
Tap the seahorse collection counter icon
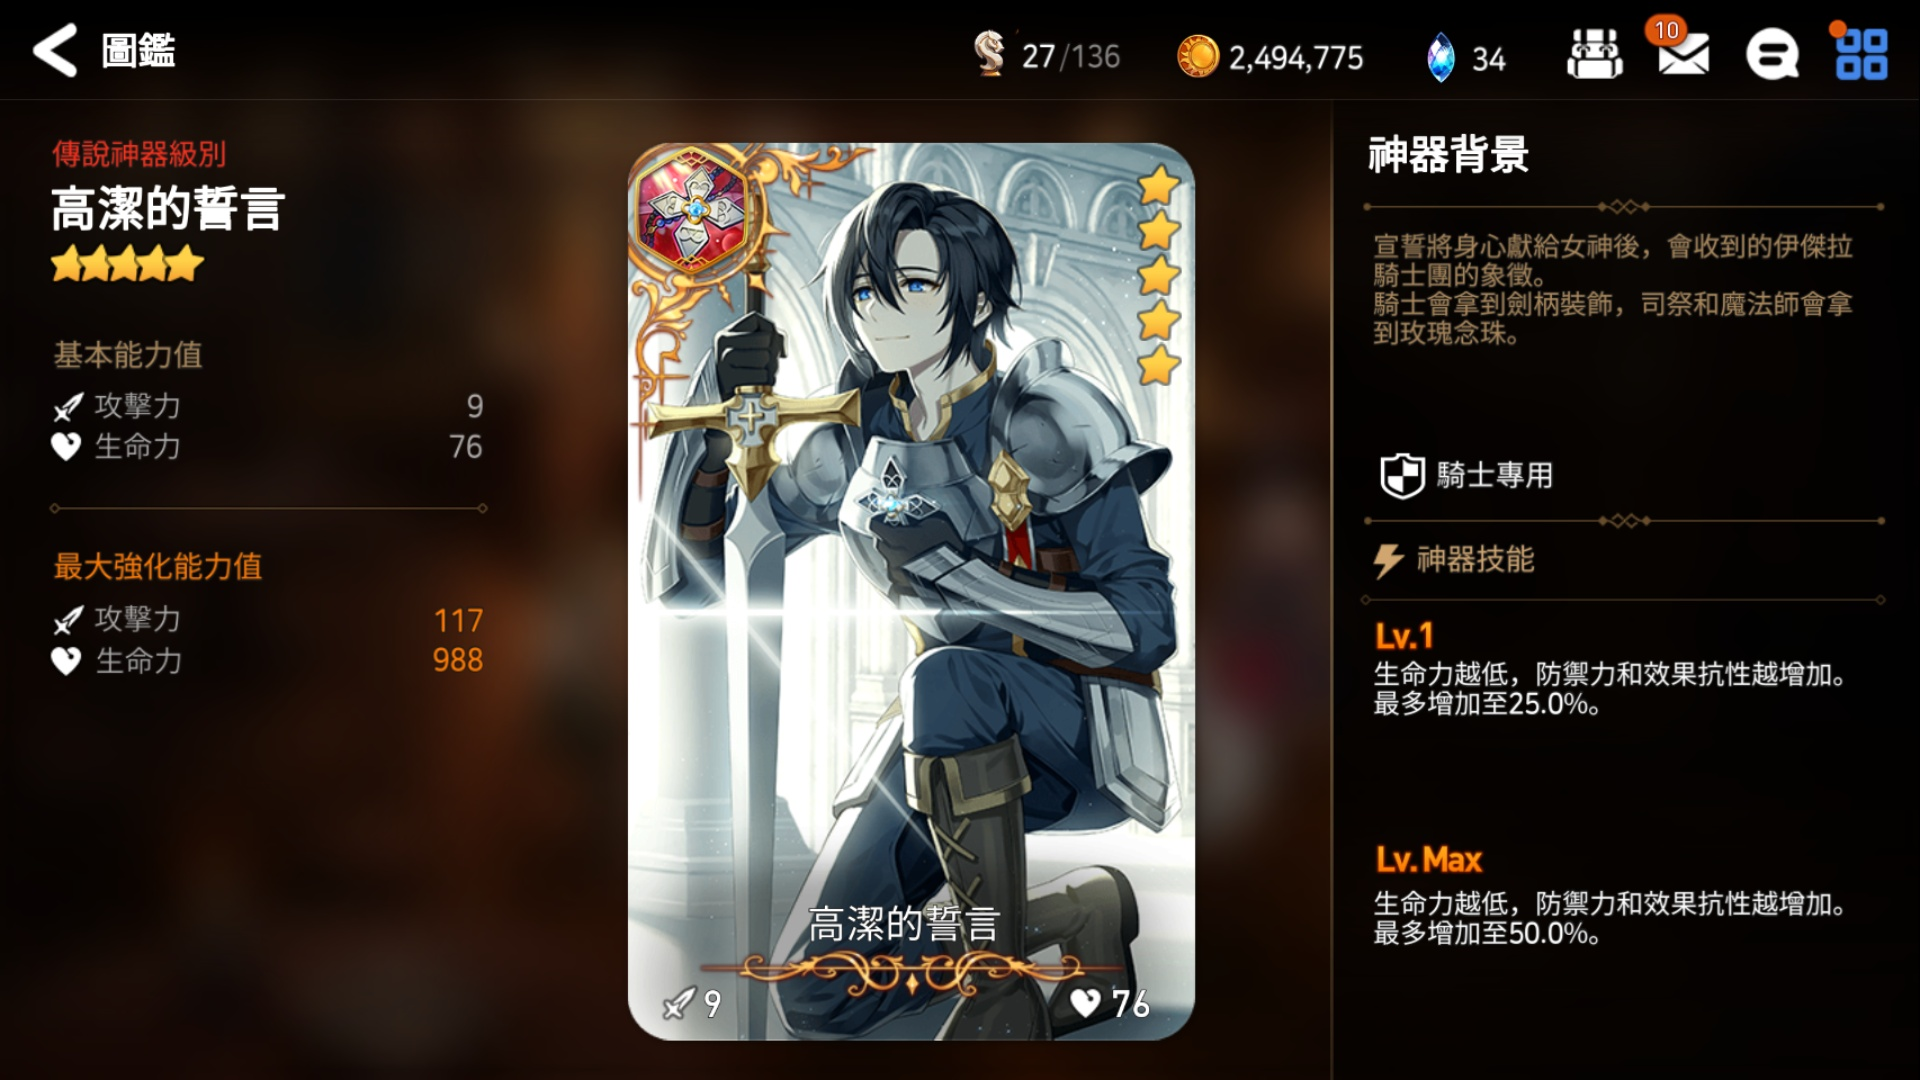pyautogui.click(x=989, y=54)
